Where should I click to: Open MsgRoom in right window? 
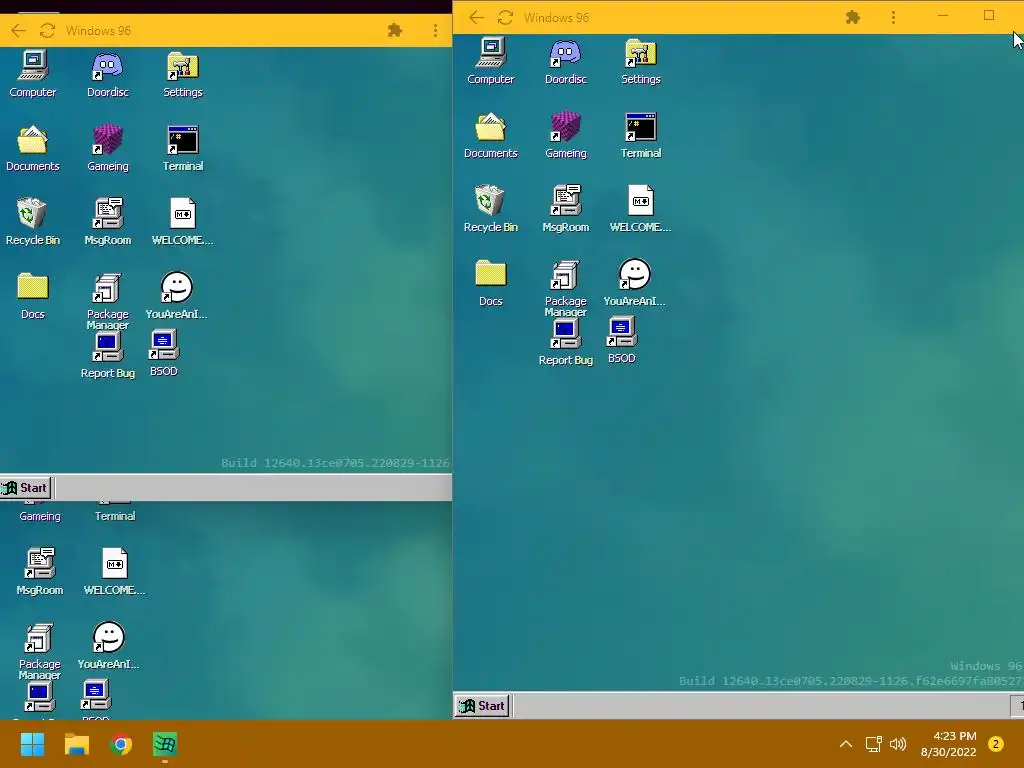coord(566,208)
